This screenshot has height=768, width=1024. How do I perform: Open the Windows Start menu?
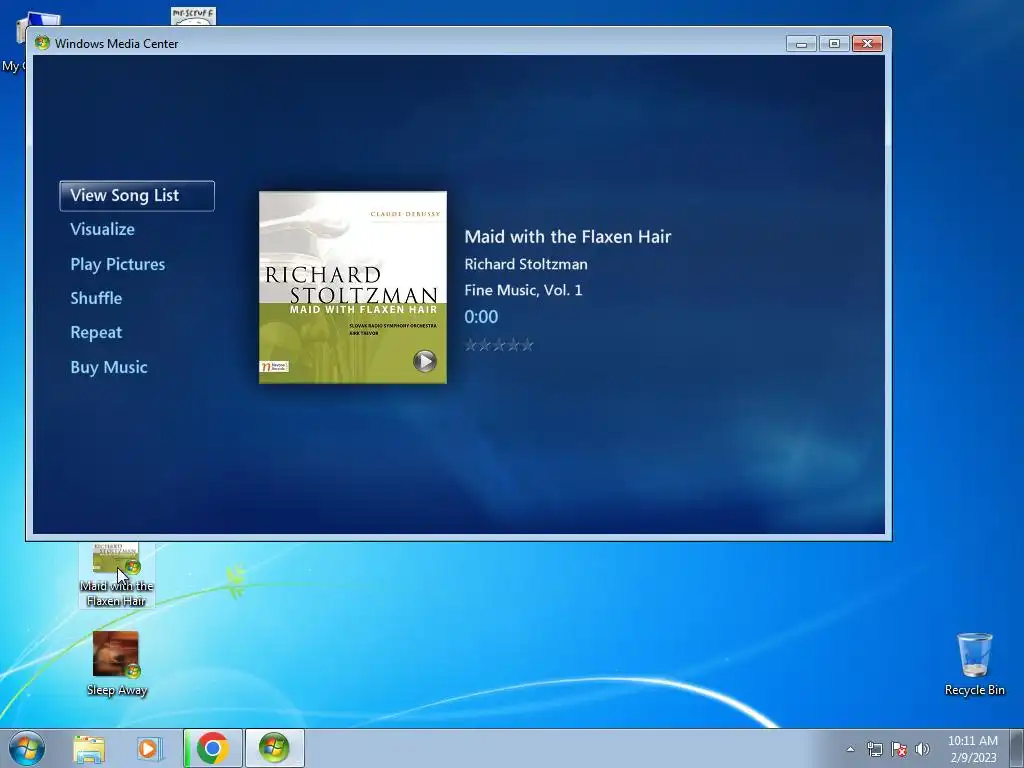tap(27, 748)
